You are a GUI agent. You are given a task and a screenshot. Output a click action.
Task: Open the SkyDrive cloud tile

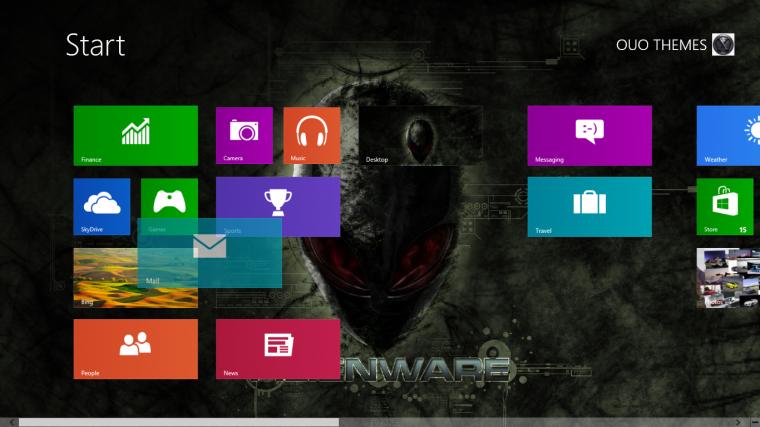point(102,206)
